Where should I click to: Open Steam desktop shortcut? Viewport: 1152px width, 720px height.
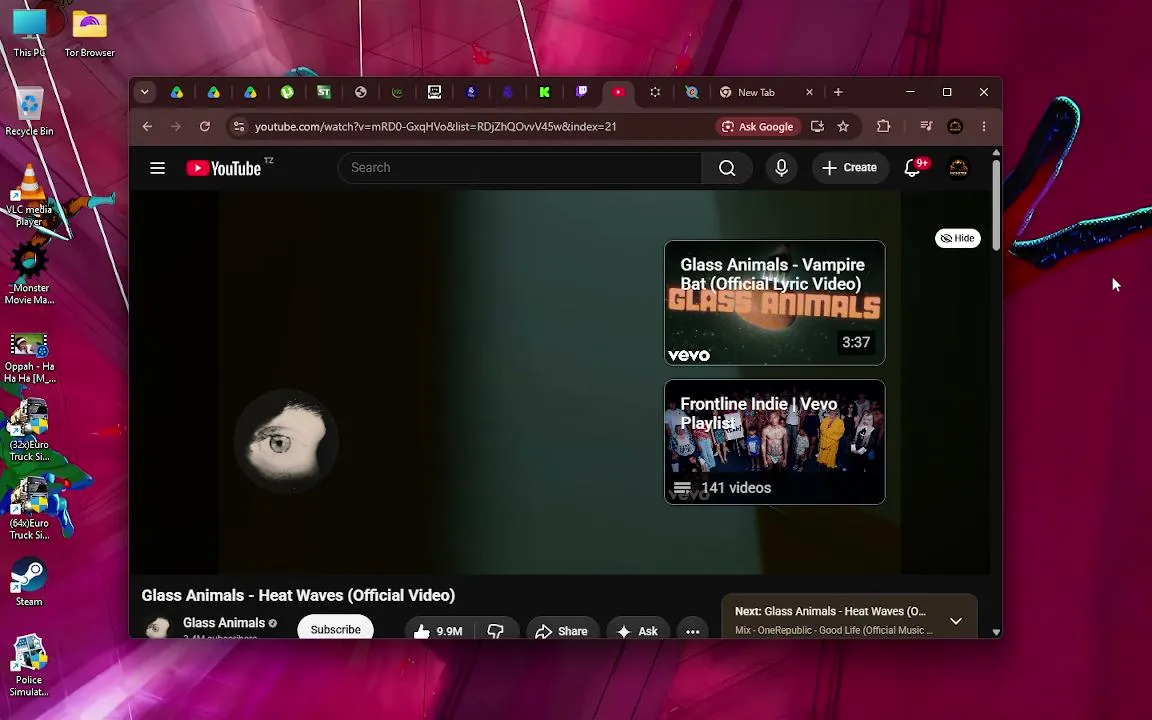click(29, 582)
